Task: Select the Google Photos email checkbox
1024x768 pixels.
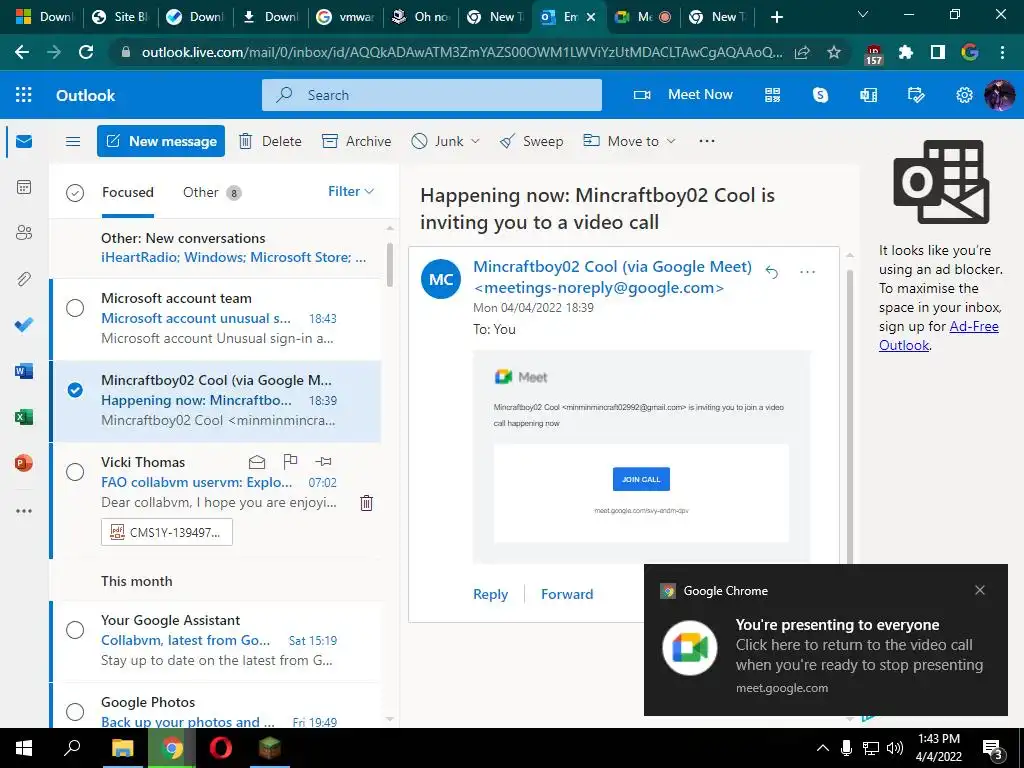Action: (x=75, y=711)
